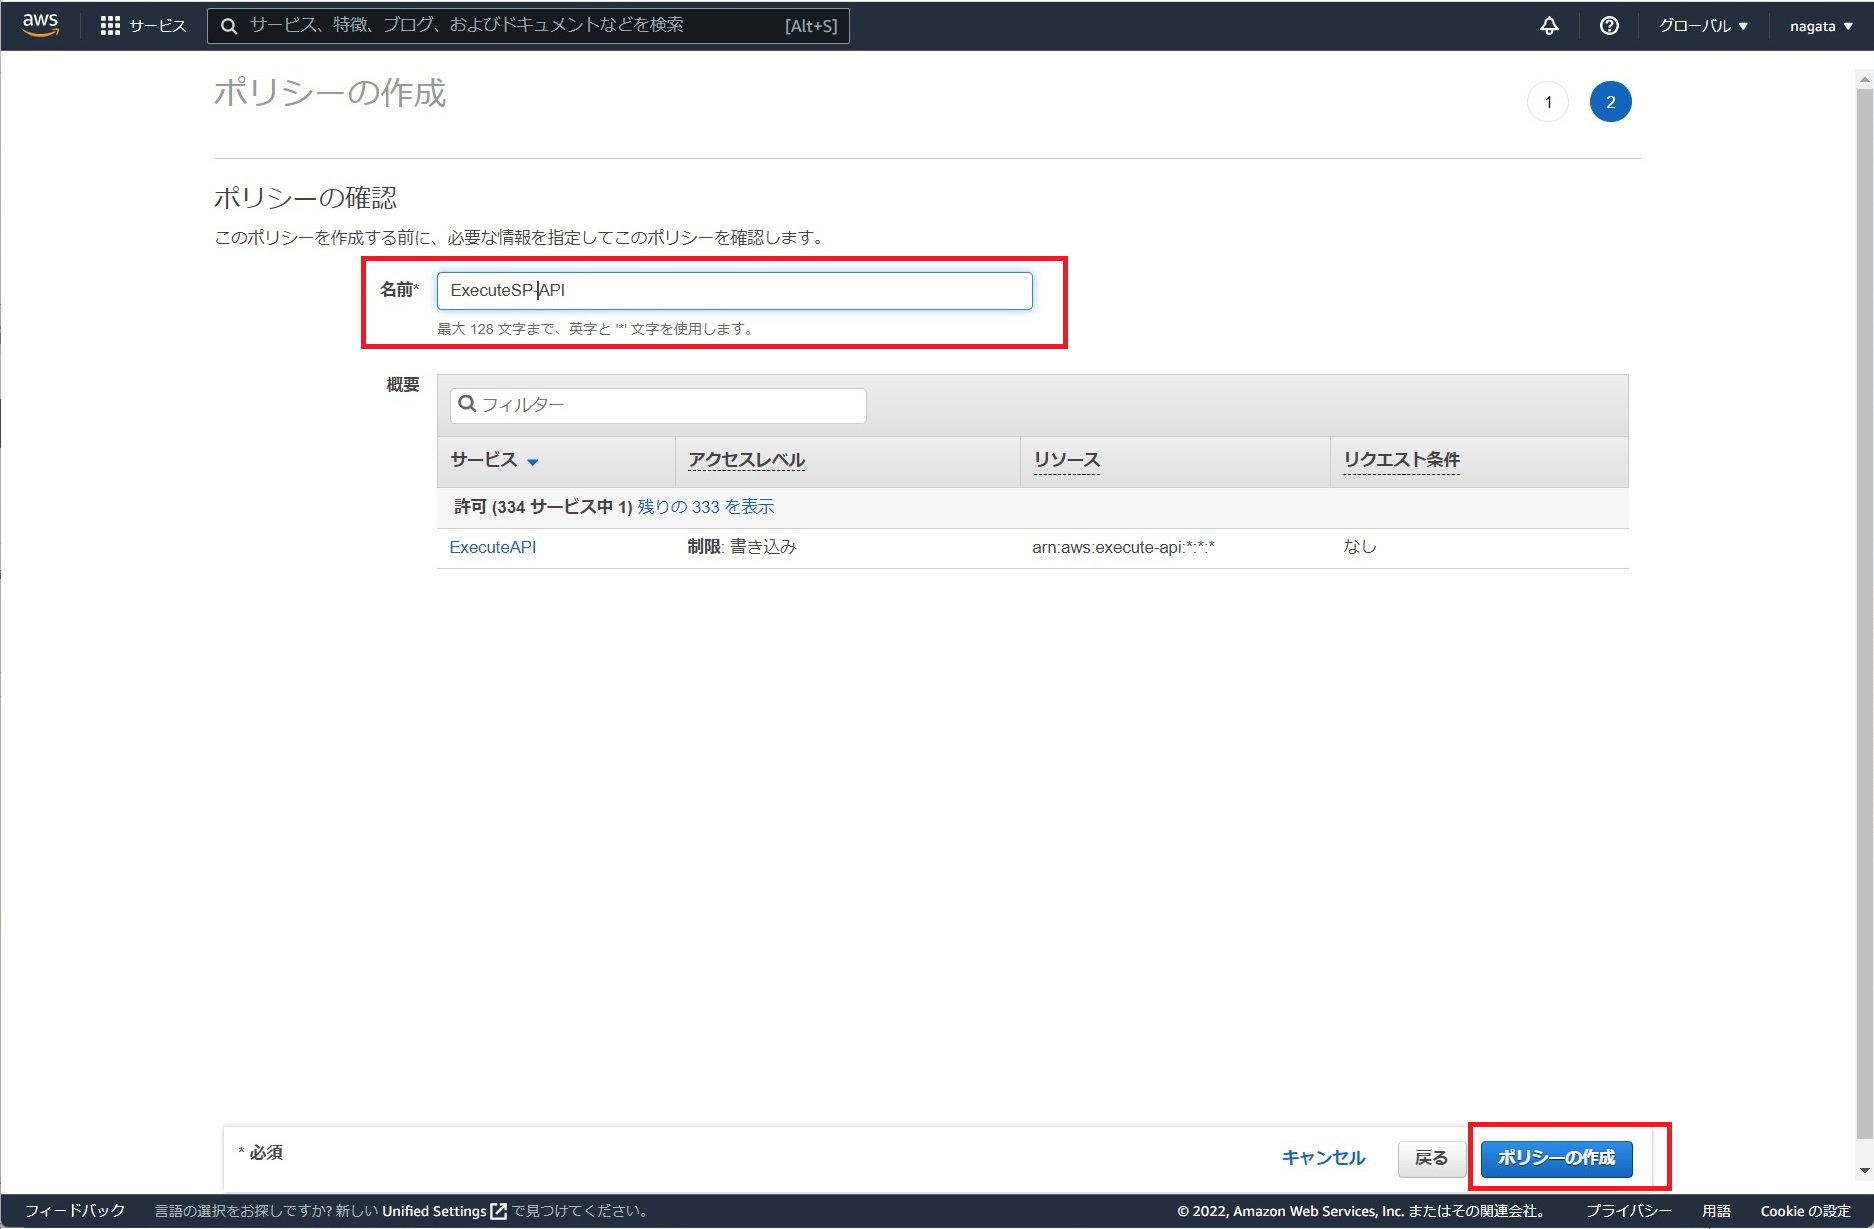Open the グローバル region dropdown
Viewport: 1874px width, 1229px height.
[x=1702, y=26]
